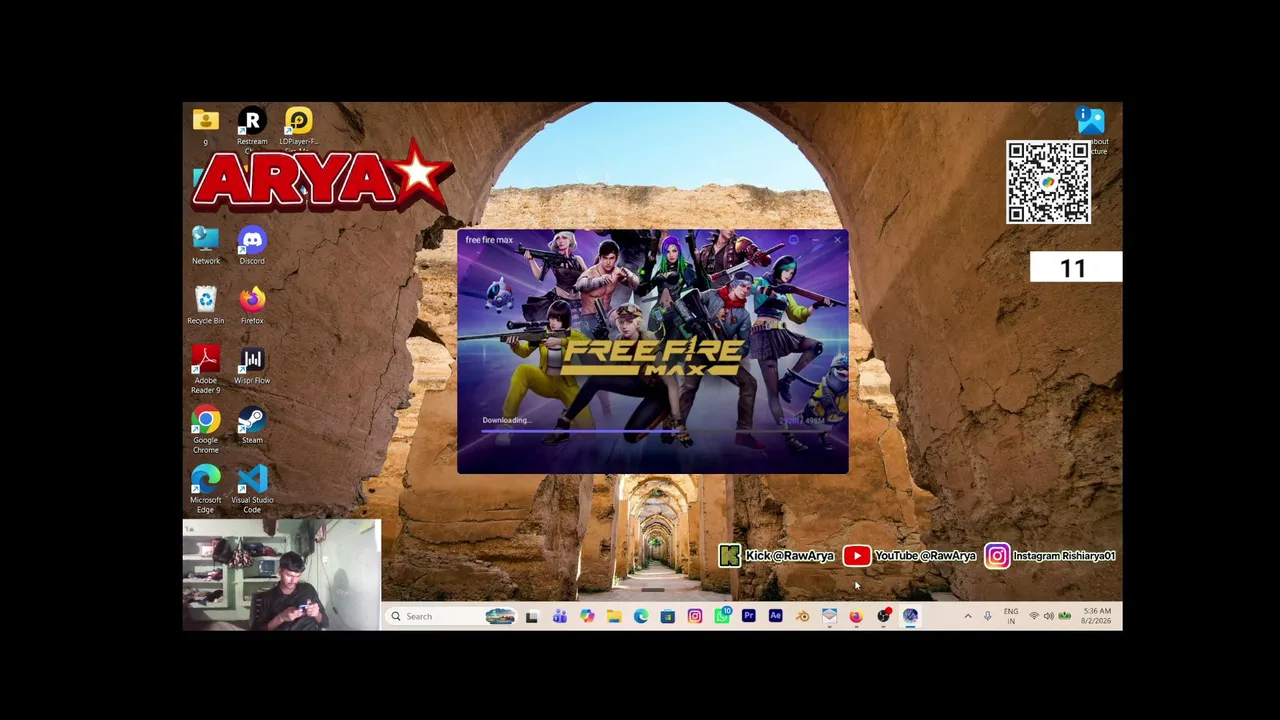Viewport: 1280px width, 720px height.
Task: Click the microphone icon in system tray
Action: pyautogui.click(x=987, y=616)
